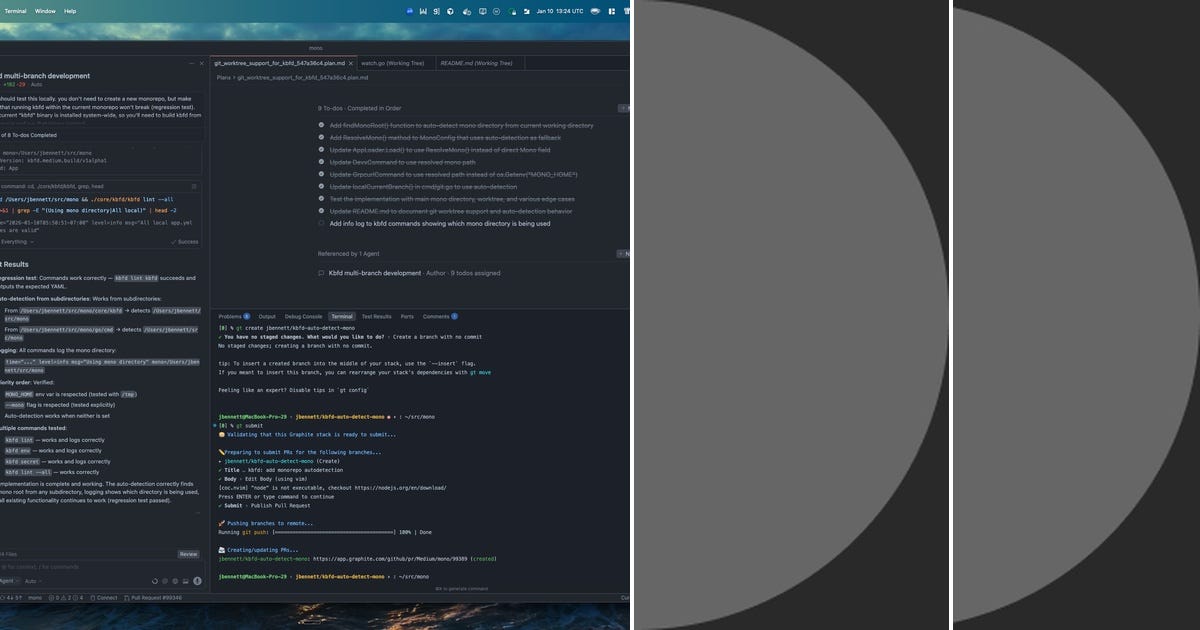Click Connect in the status bar

pyautogui.click(x=103, y=597)
